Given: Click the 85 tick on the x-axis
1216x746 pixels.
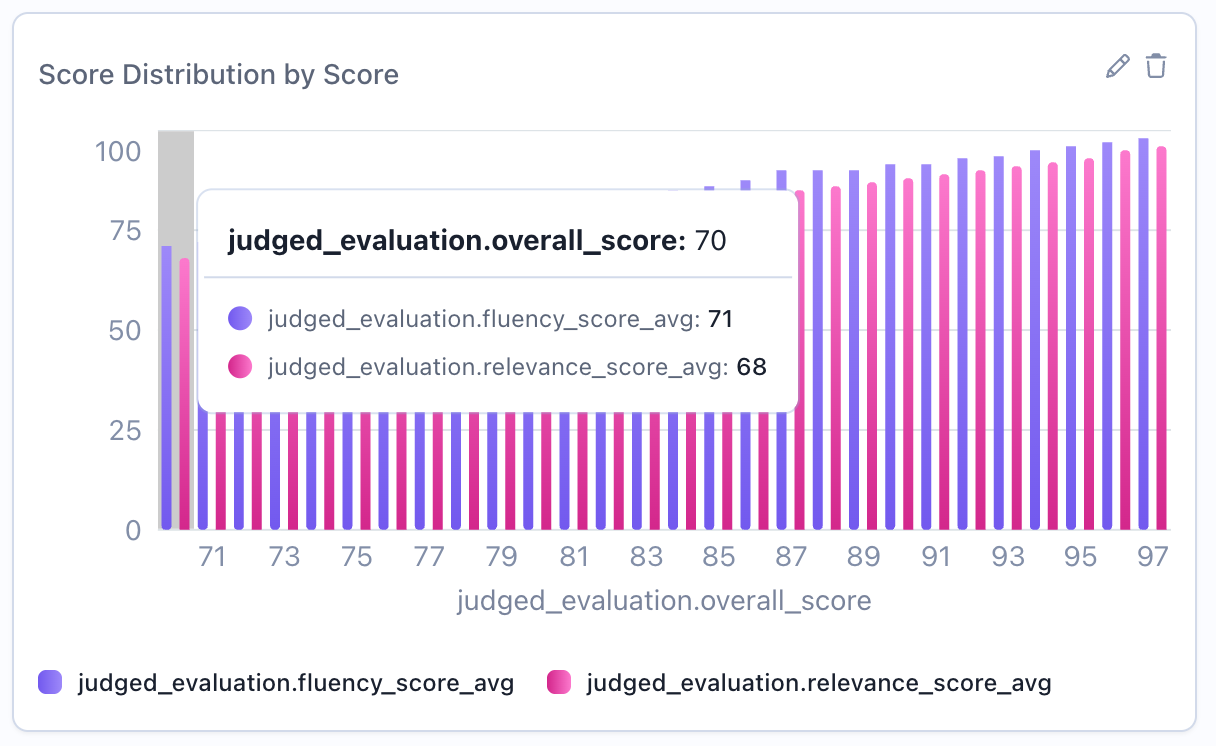Looking at the screenshot, I should click(x=719, y=557).
